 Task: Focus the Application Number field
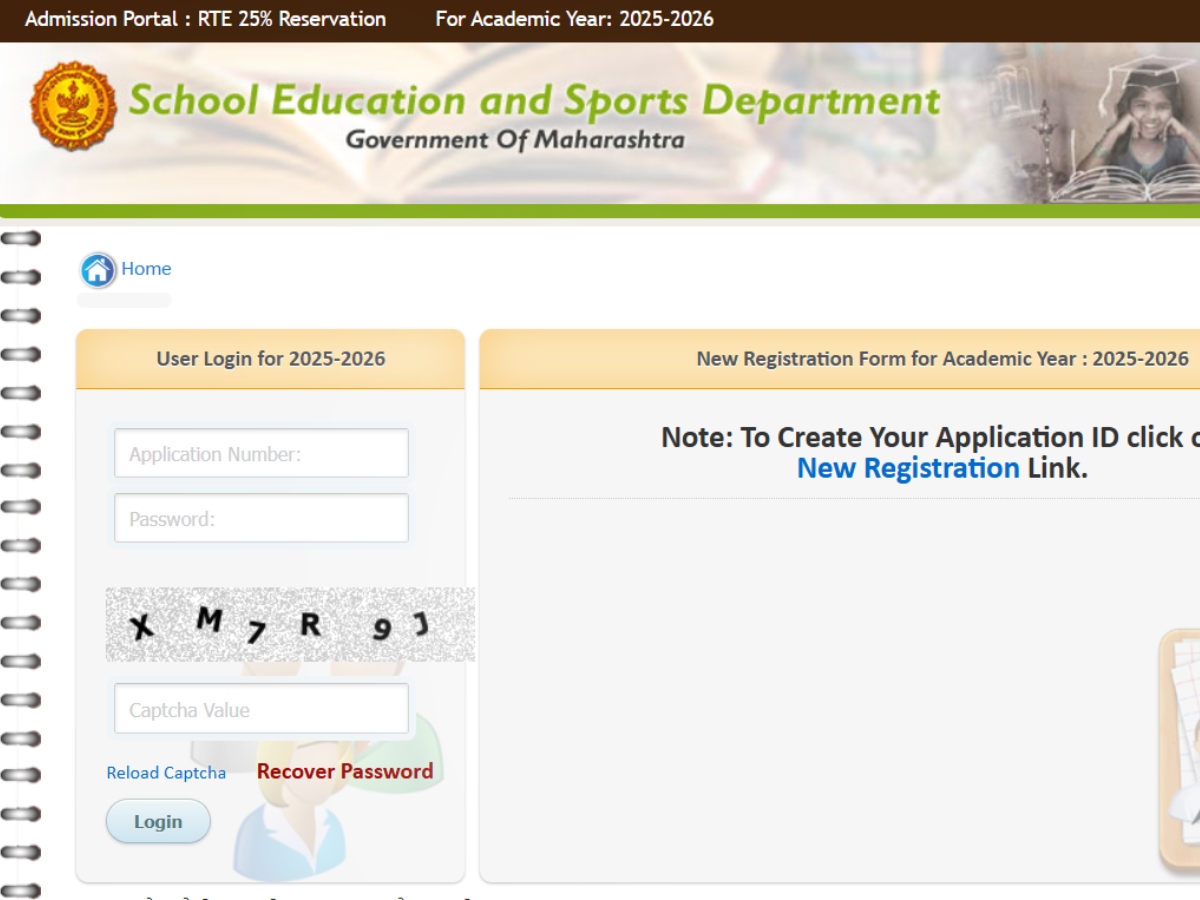point(261,454)
